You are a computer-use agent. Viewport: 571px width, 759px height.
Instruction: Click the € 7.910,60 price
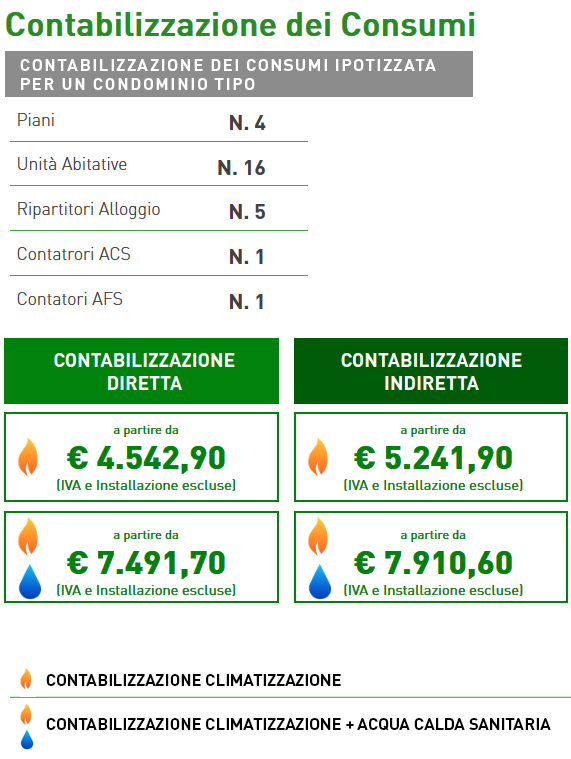point(433,563)
